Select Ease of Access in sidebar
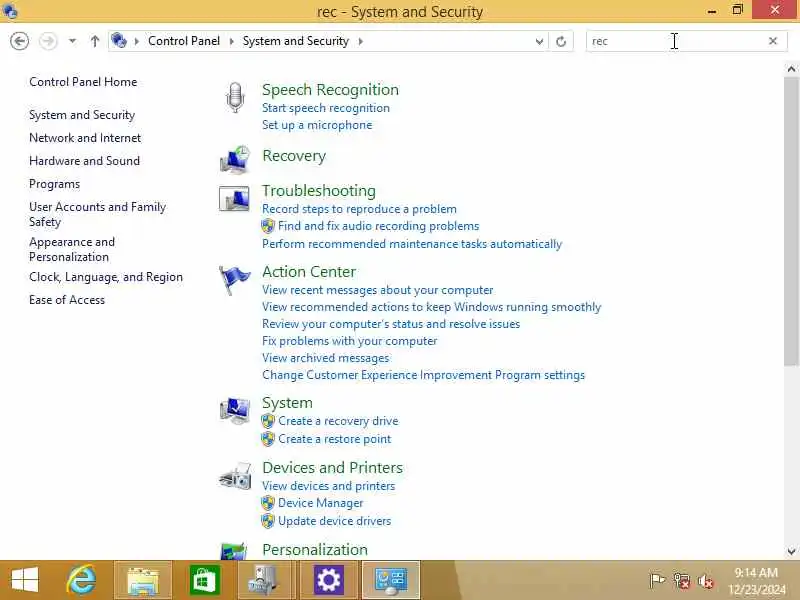Screen dimensions: 800x600 click(x=67, y=300)
